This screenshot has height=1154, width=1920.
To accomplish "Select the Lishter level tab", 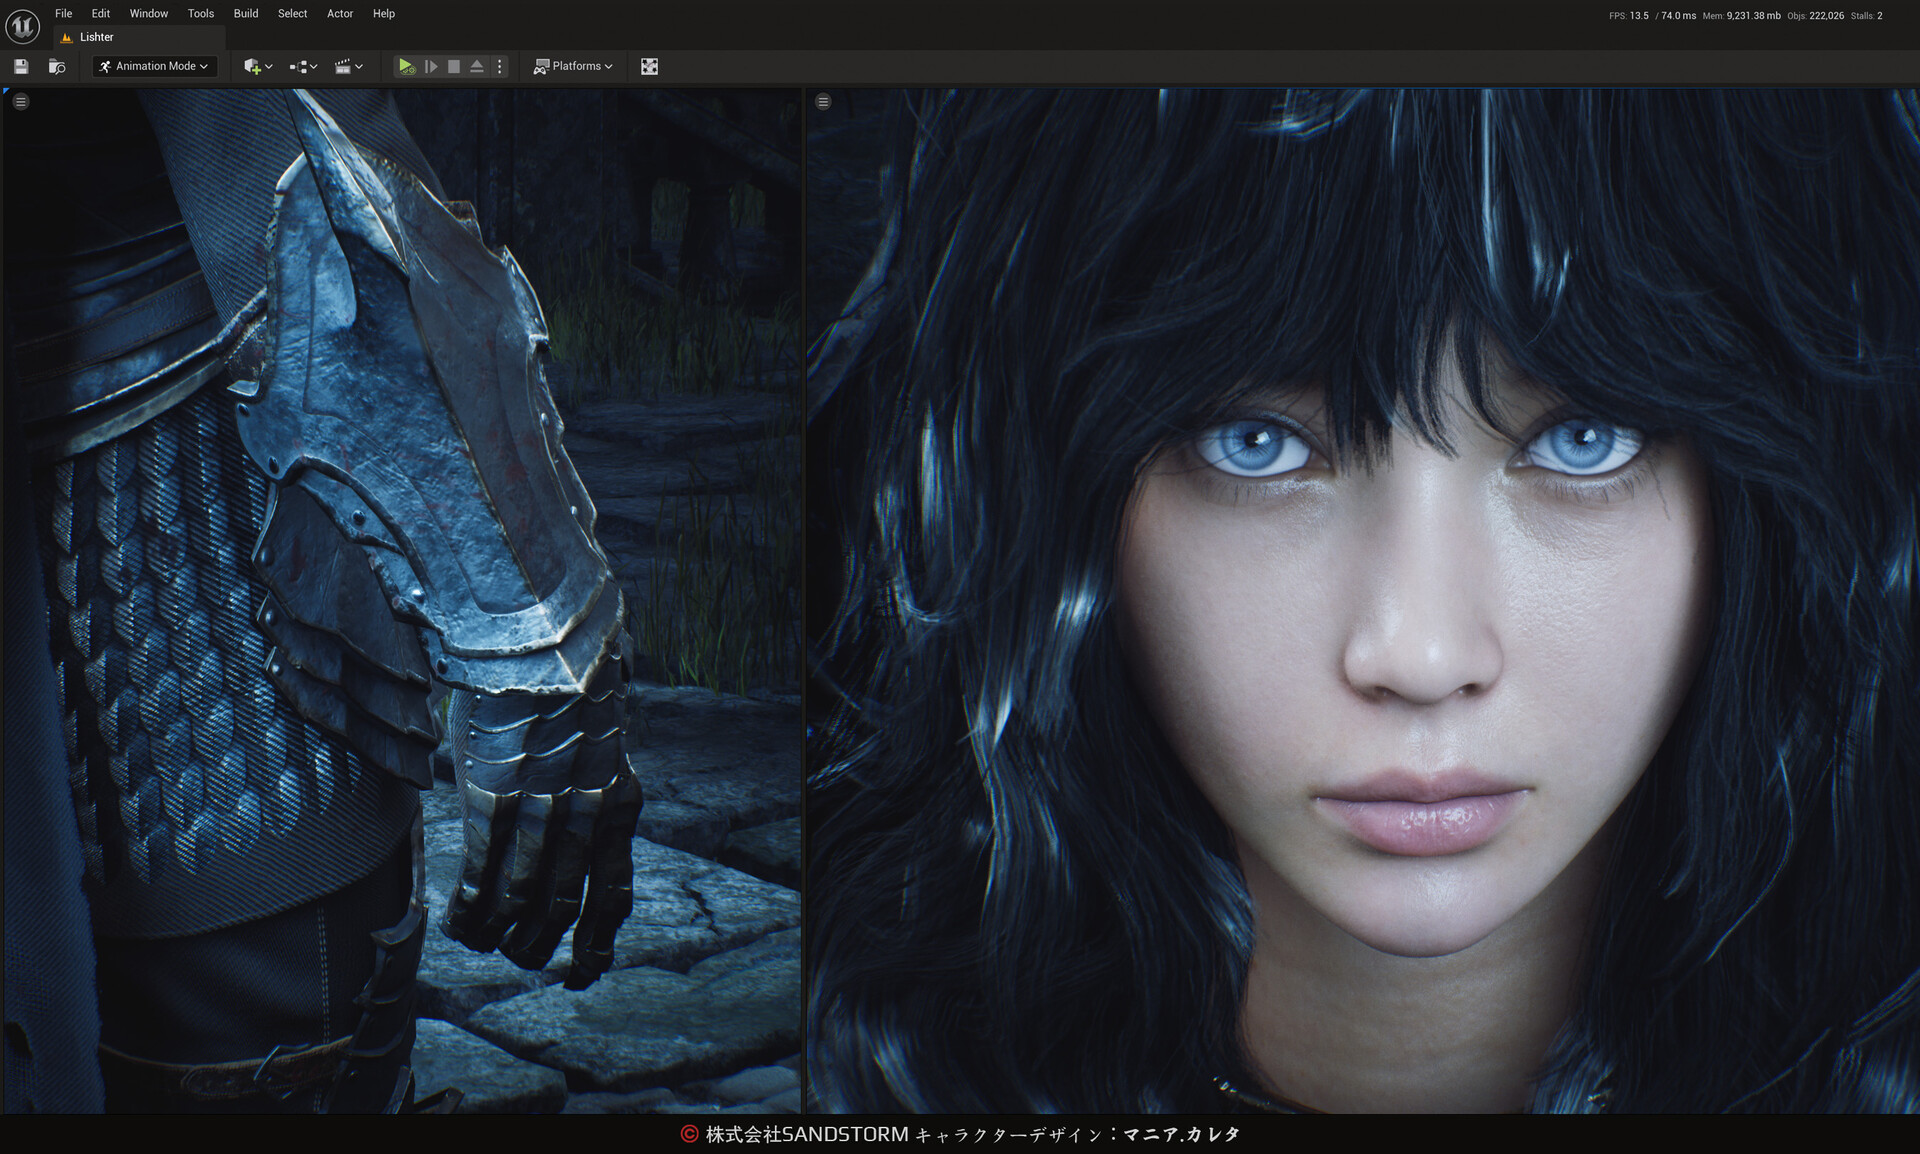I will point(97,37).
